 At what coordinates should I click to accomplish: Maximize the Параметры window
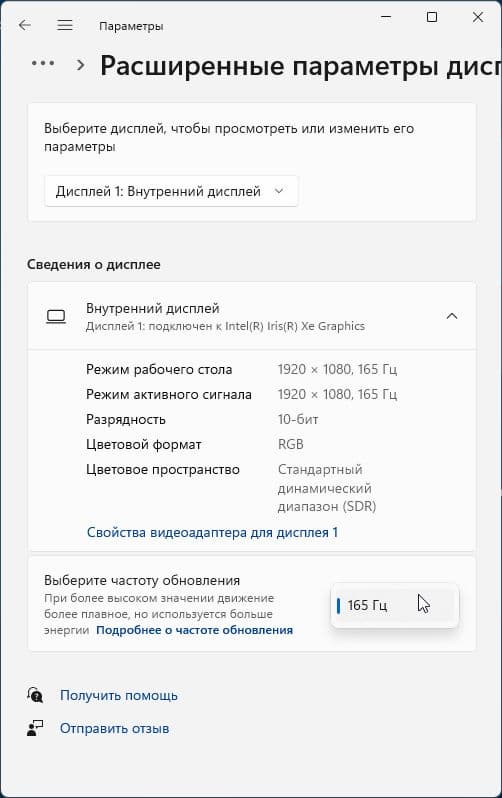click(432, 17)
